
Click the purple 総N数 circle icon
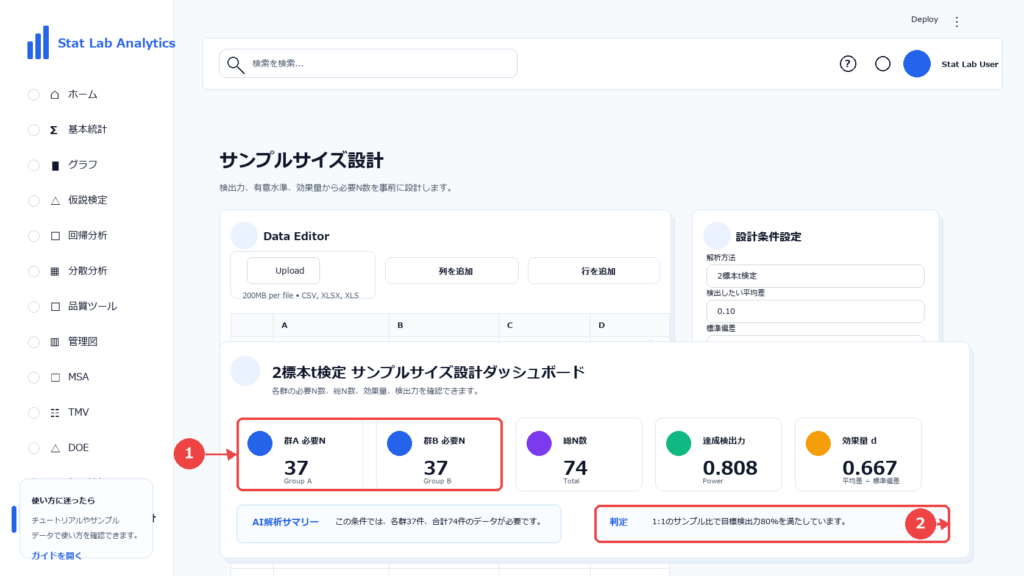[x=539, y=443]
